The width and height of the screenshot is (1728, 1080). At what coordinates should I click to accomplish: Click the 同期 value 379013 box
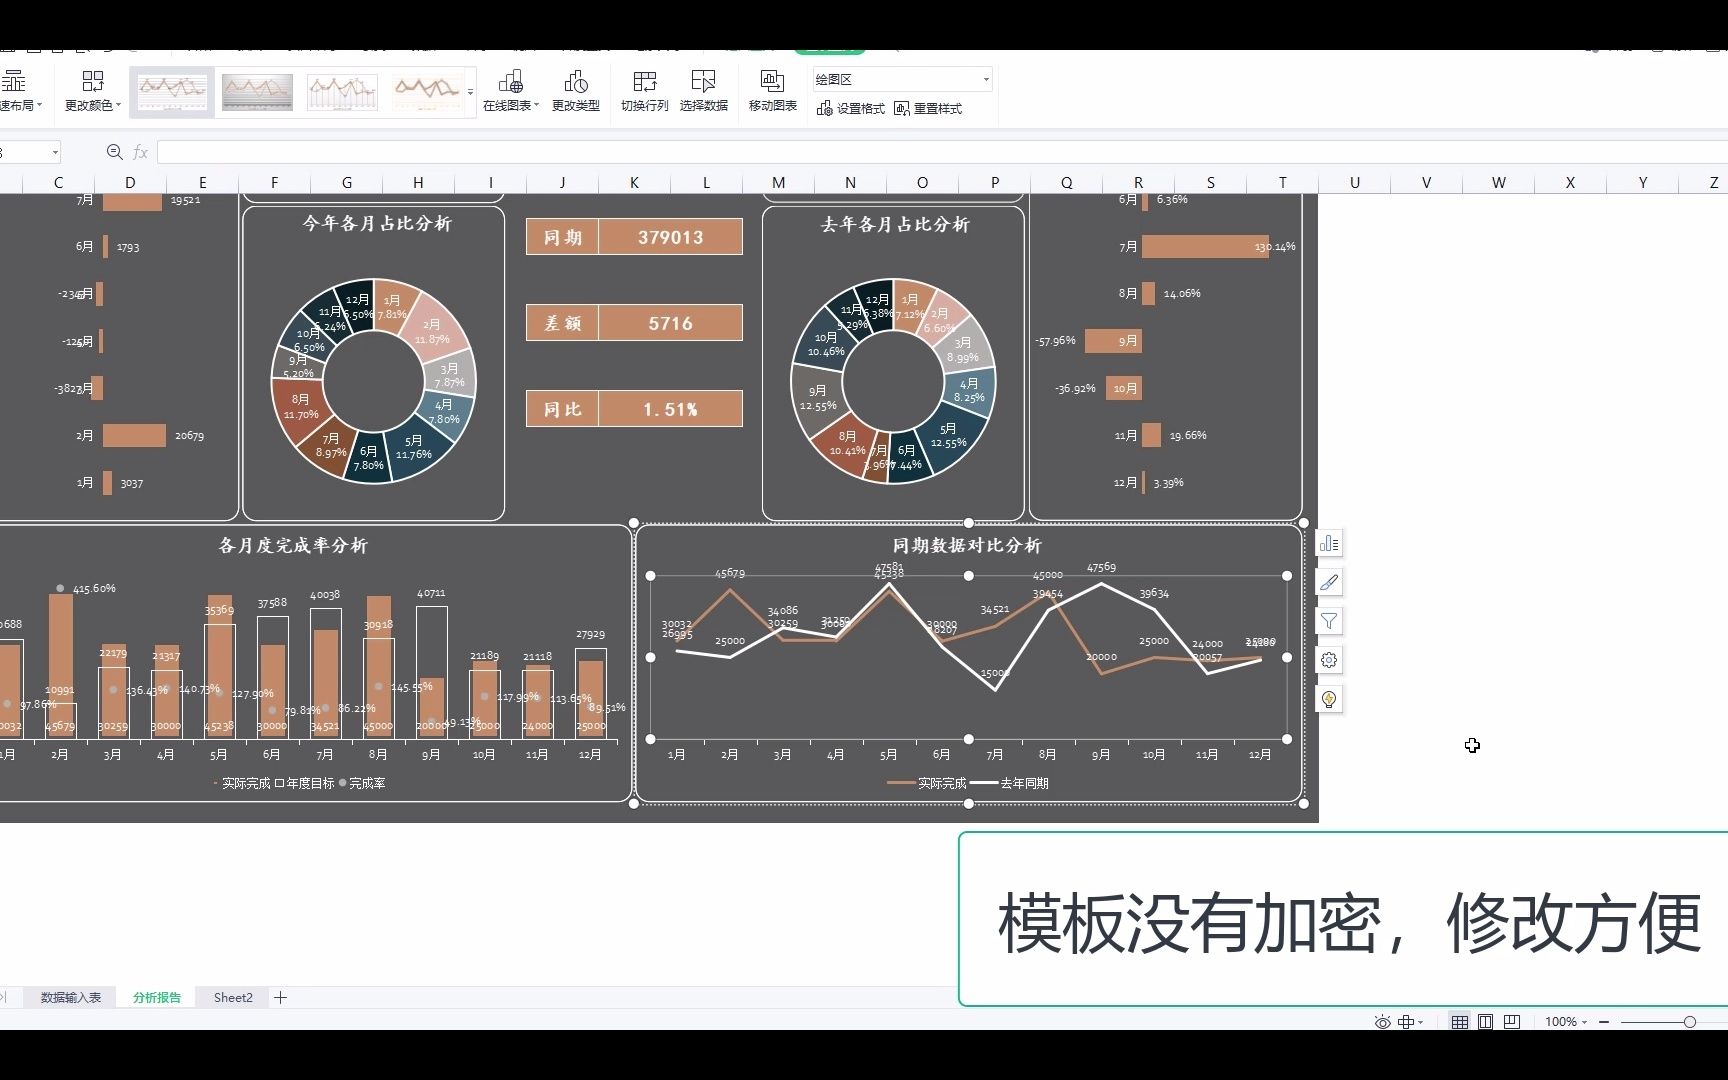click(x=671, y=237)
